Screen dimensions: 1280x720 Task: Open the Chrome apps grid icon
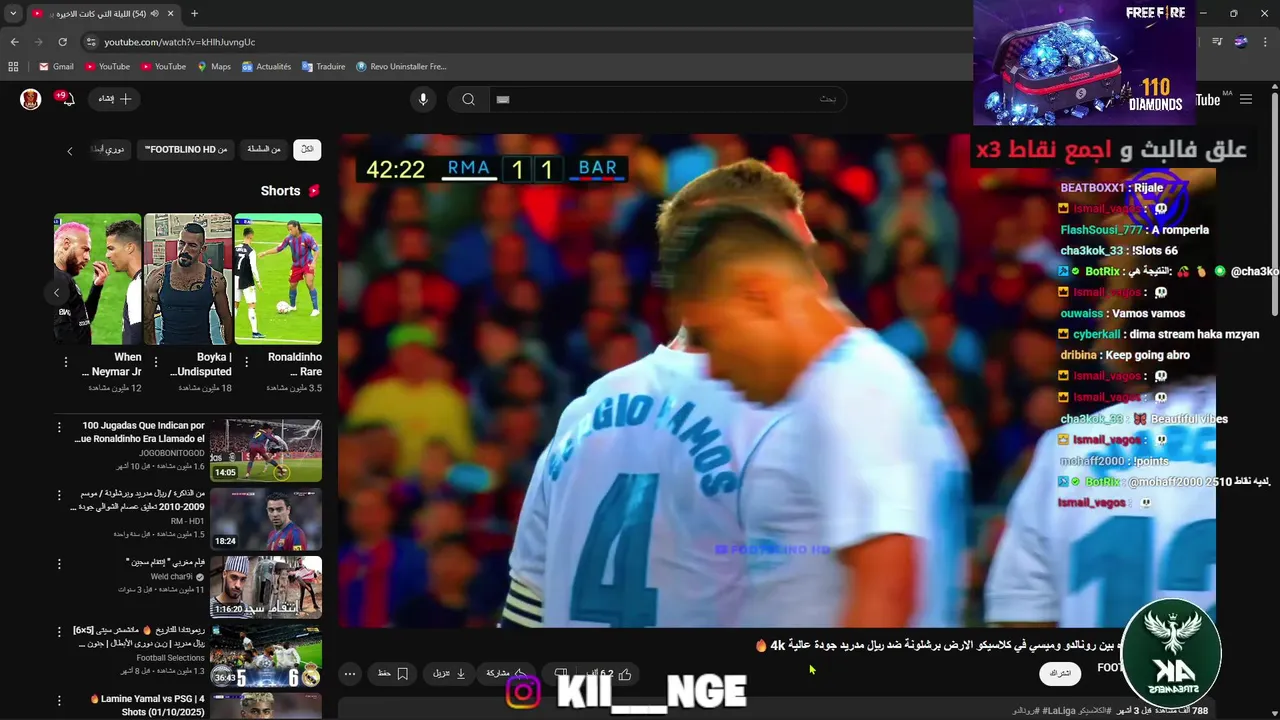pyautogui.click(x=13, y=67)
